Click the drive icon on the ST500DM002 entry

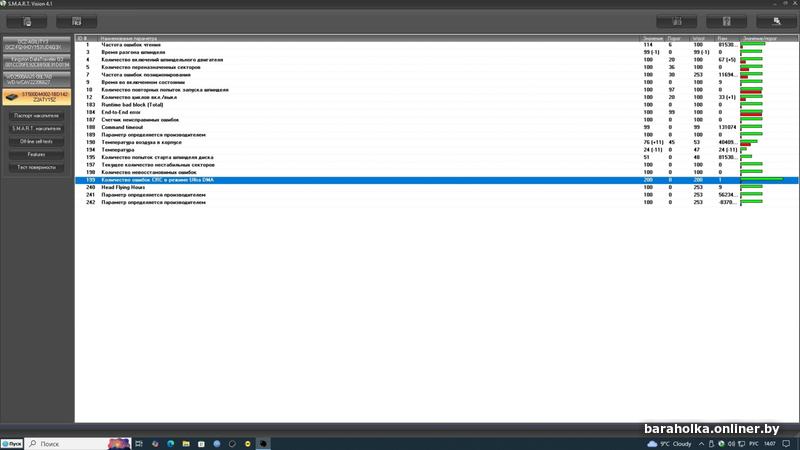(x=12, y=97)
